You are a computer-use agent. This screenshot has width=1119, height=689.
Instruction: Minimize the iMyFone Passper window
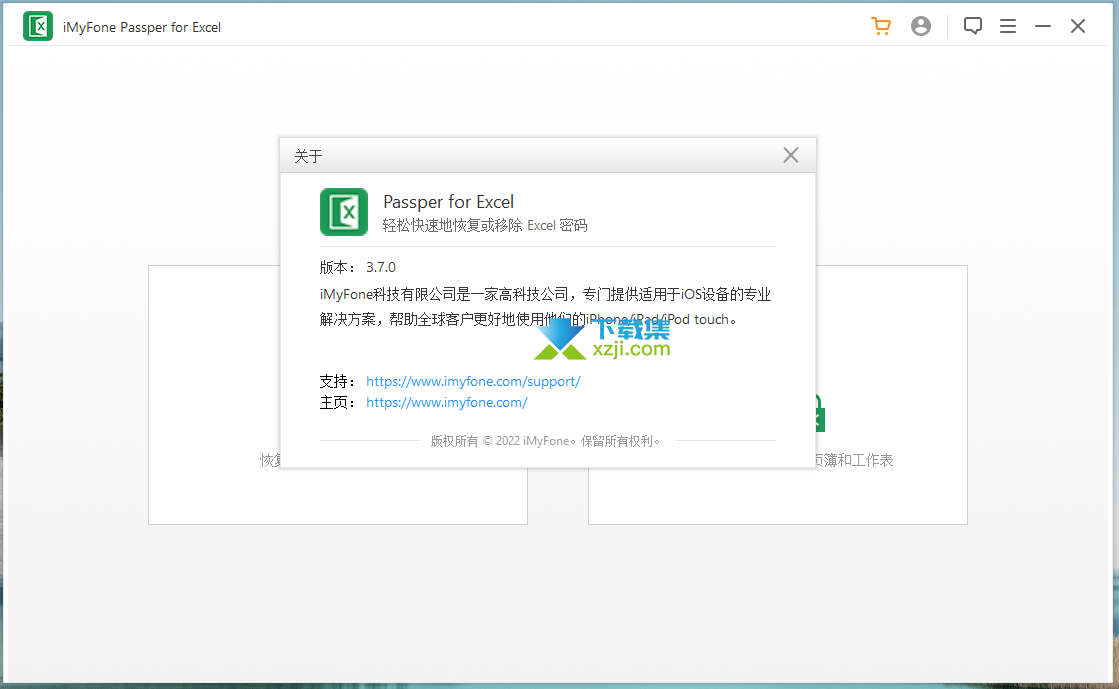pos(1043,26)
